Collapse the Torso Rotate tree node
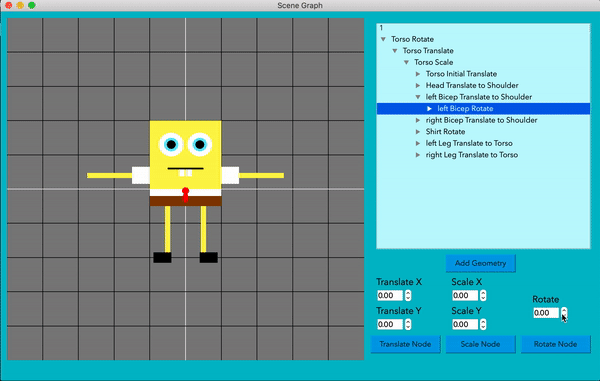The width and height of the screenshot is (600, 381). click(x=383, y=39)
